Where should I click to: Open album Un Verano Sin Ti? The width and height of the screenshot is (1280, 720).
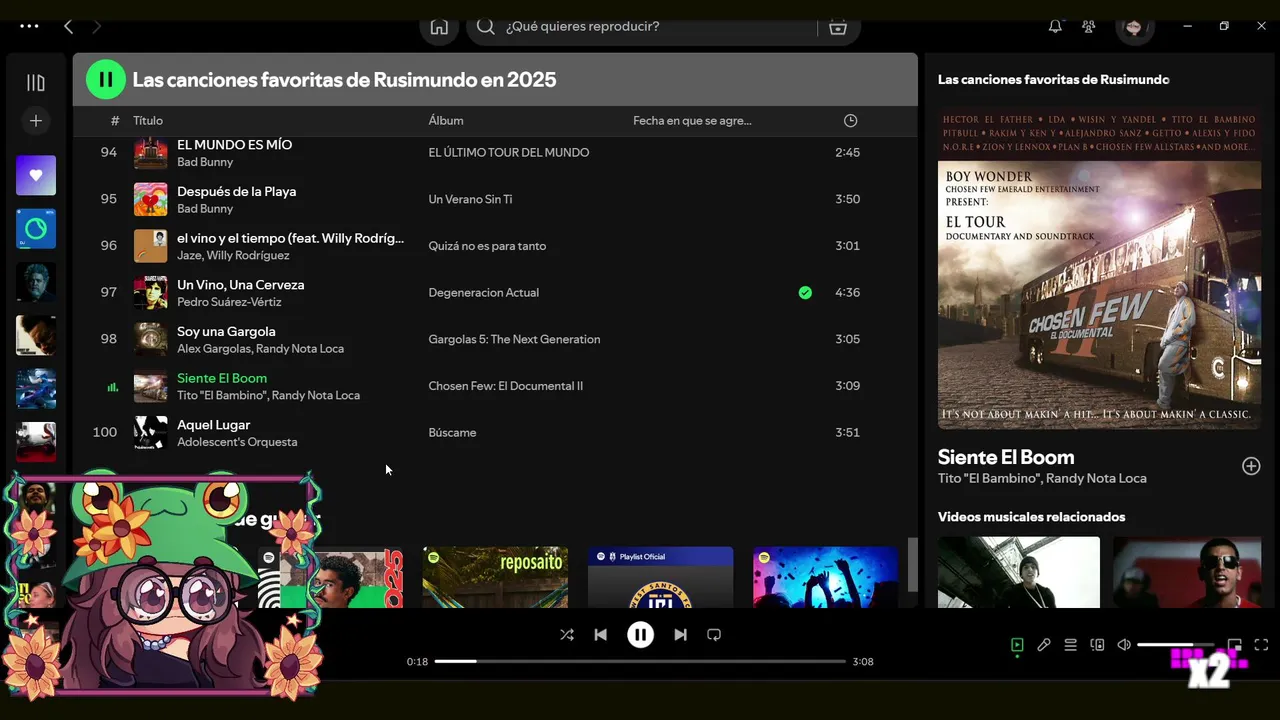coord(470,200)
